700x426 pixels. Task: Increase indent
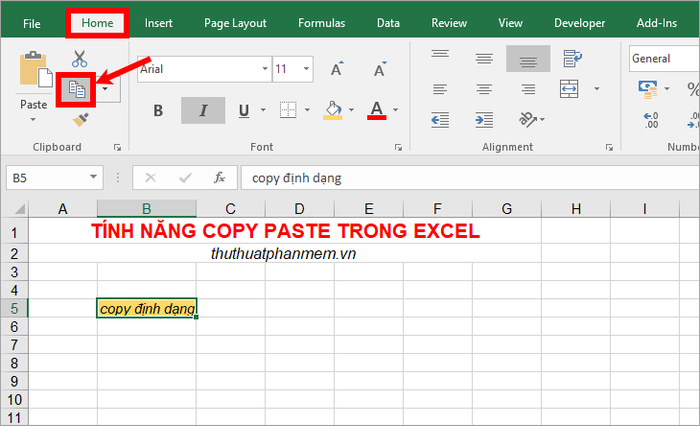(x=484, y=120)
